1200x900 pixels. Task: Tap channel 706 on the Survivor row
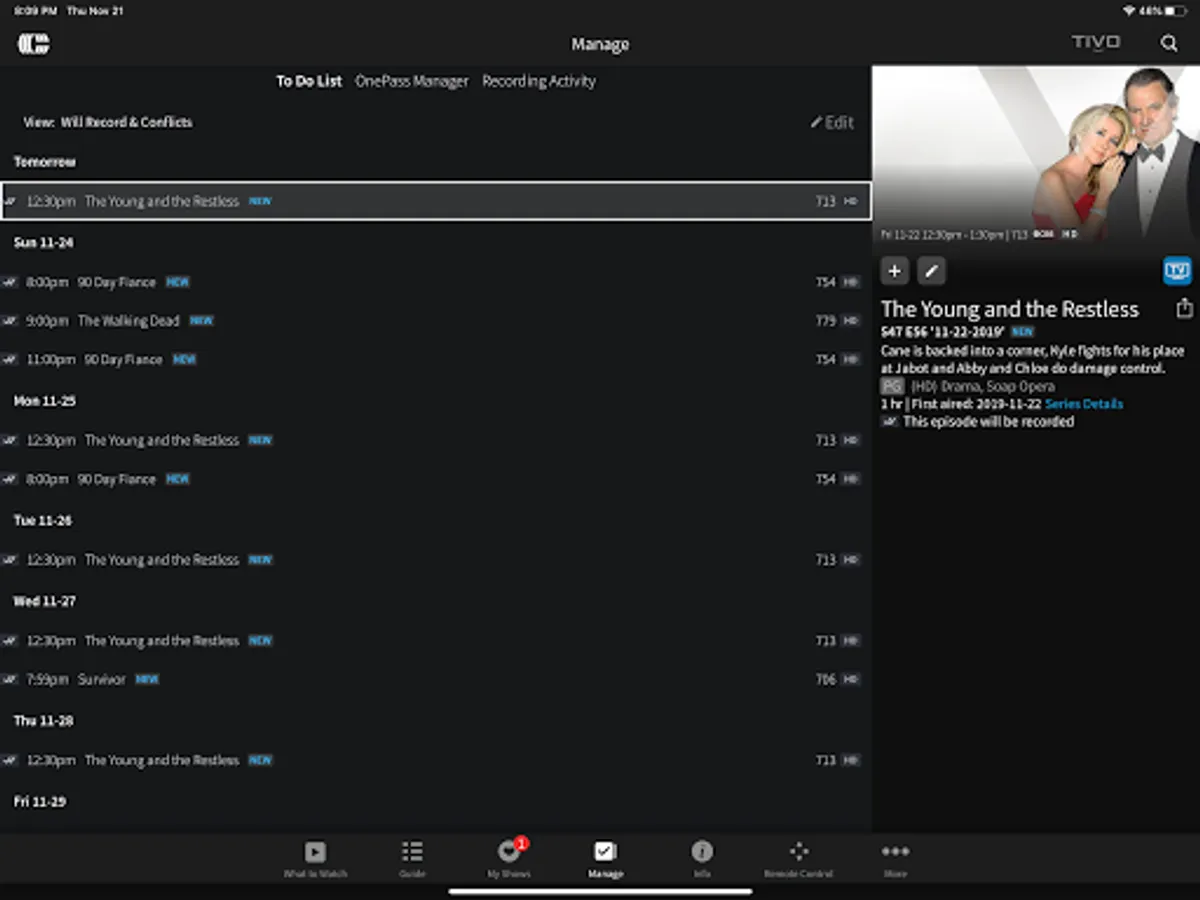pyautogui.click(x=825, y=679)
